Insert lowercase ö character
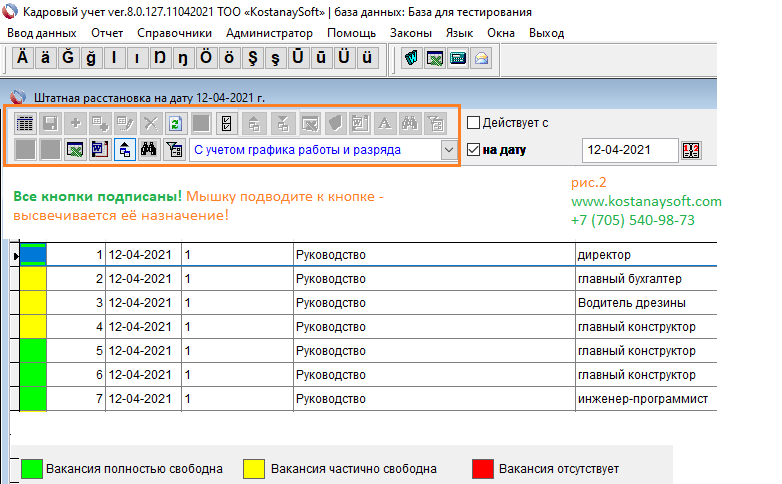782x484 pixels. click(229, 58)
